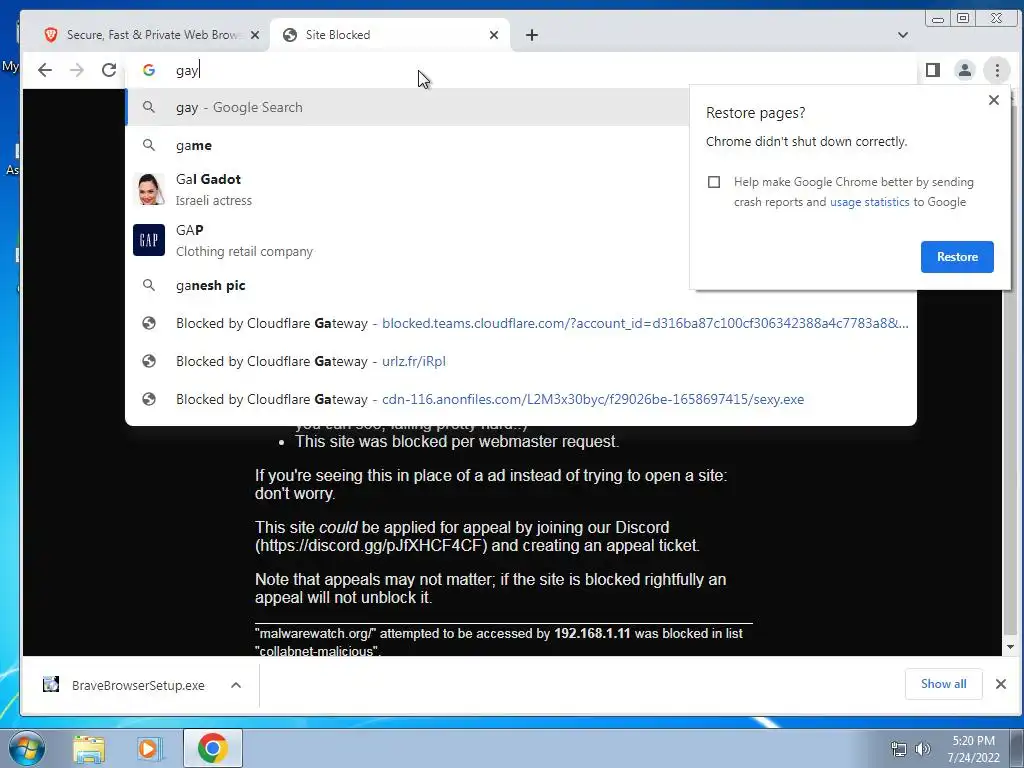Viewport: 1024px width, 768px height.
Task: Click the Gal Gadot thumbnail photo
Action: [x=149, y=189]
